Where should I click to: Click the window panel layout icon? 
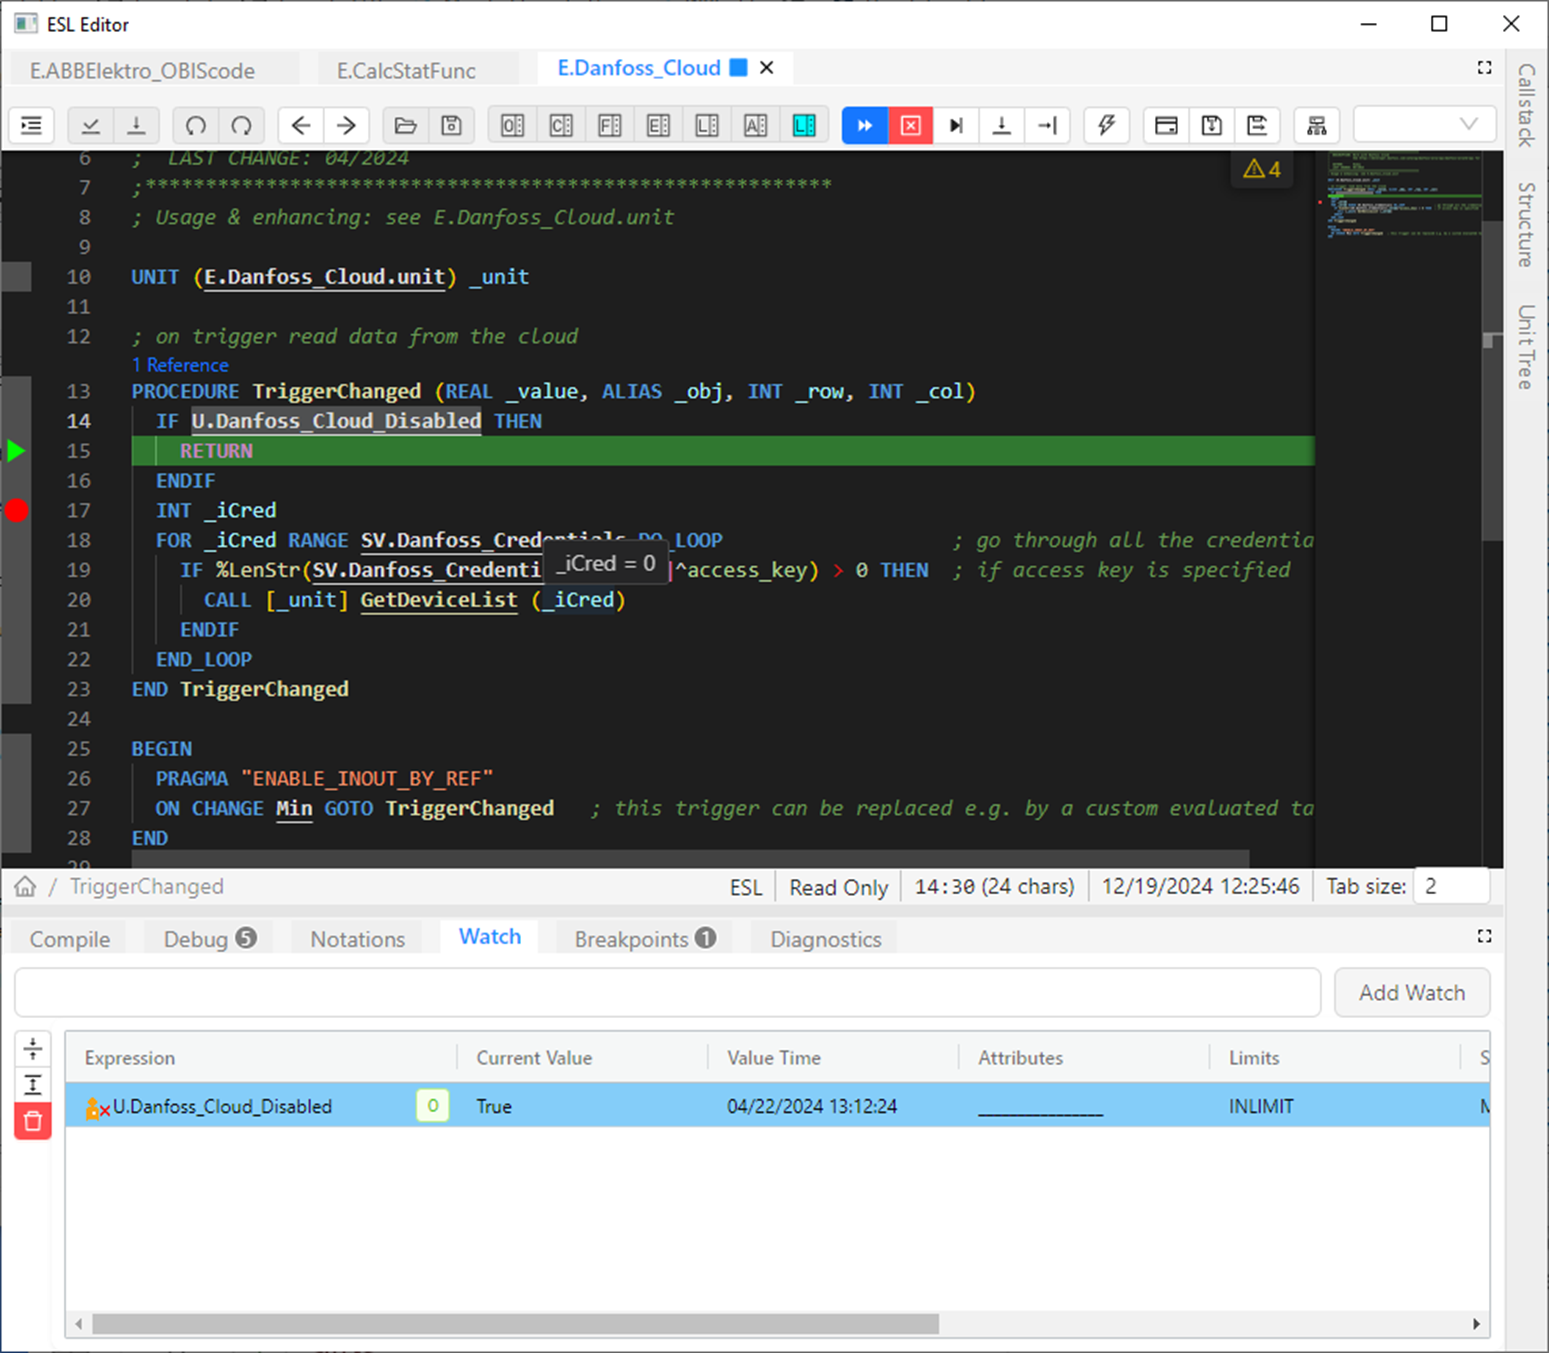(x=1166, y=125)
